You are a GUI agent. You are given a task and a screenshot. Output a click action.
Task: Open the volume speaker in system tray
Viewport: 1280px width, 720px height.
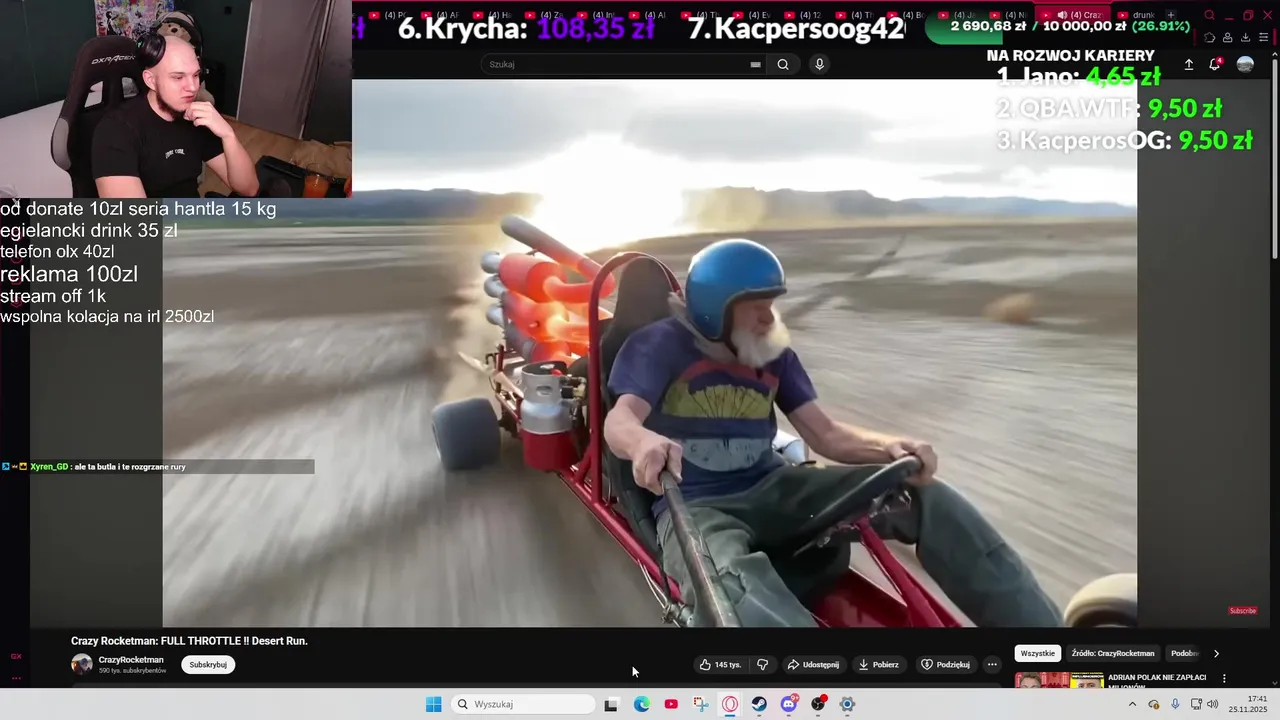coord(1213,704)
